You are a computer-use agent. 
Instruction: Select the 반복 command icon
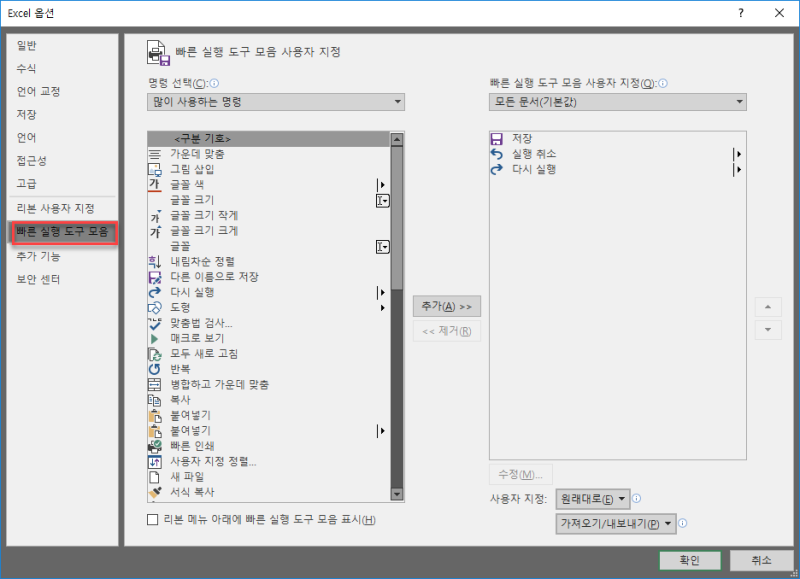155,369
